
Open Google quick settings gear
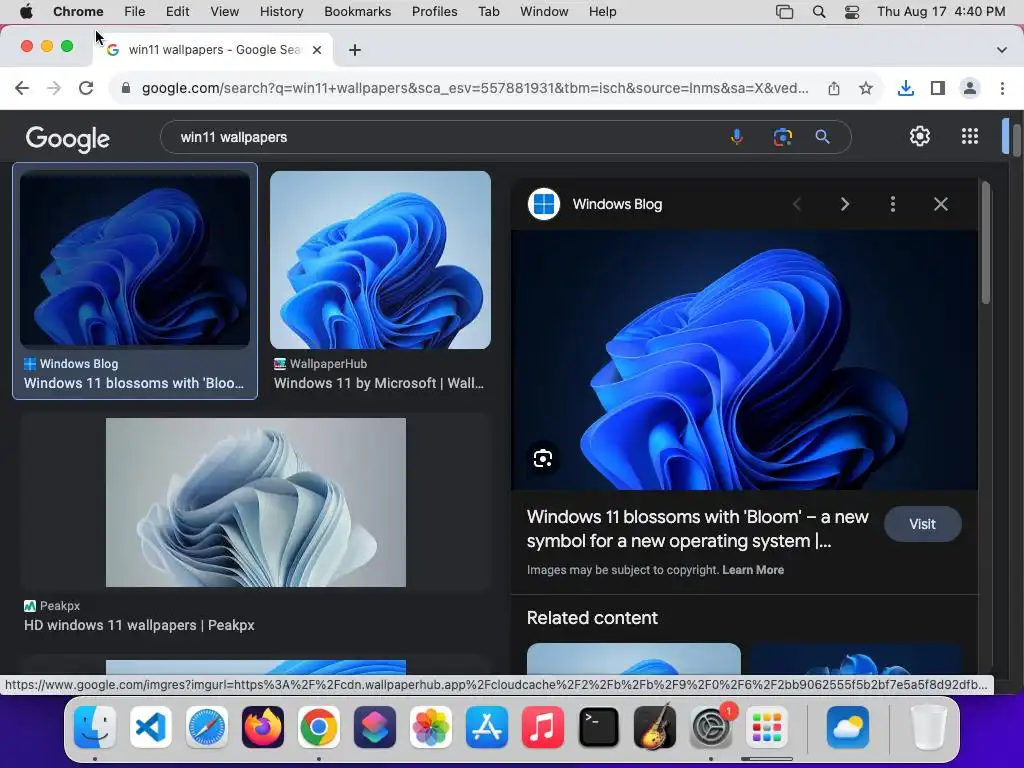(x=920, y=136)
